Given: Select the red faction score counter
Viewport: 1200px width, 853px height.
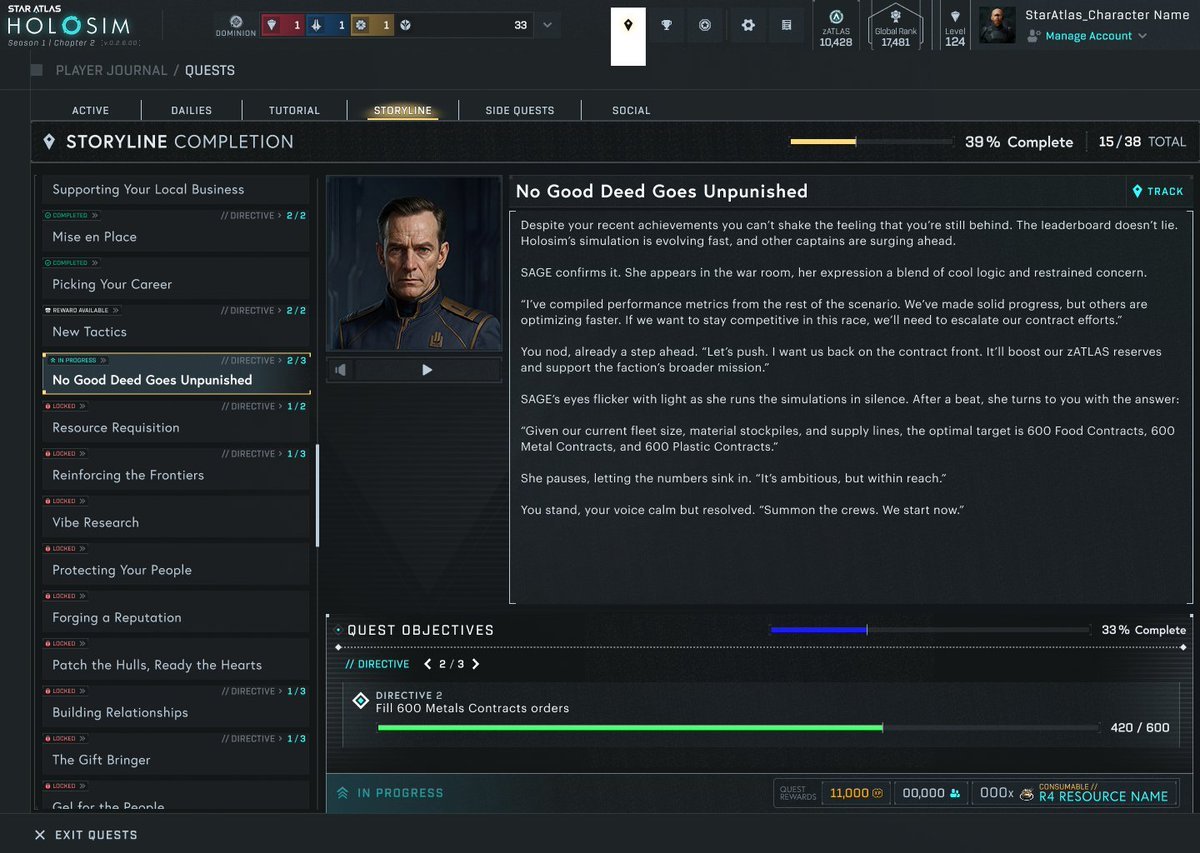Looking at the screenshot, I should [283, 25].
